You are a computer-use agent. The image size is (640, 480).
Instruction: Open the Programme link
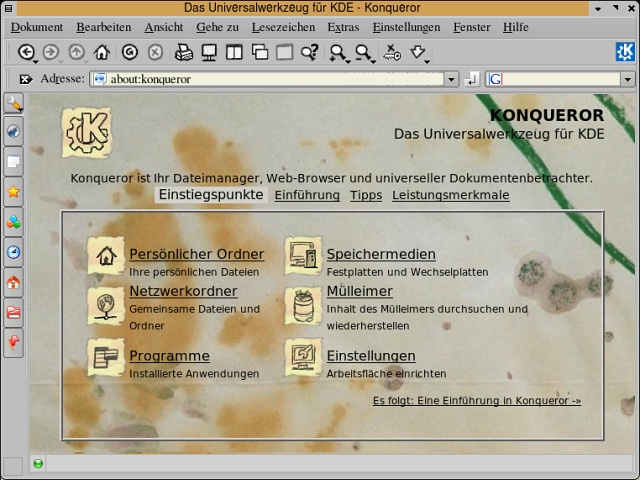(169, 356)
